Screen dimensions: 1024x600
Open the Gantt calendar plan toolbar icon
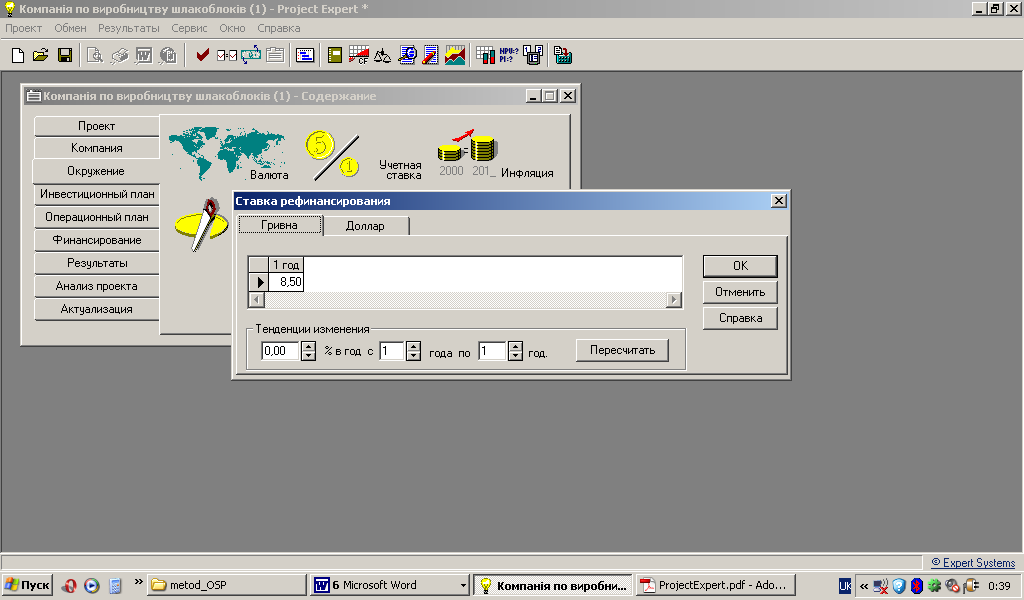click(305, 55)
